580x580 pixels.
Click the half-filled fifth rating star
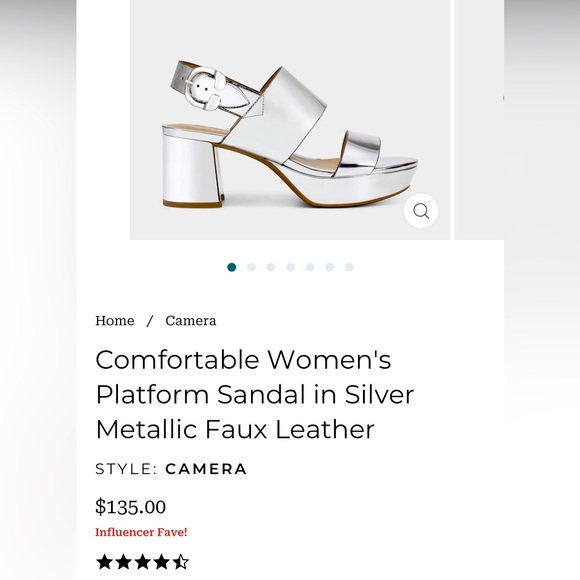181,562
